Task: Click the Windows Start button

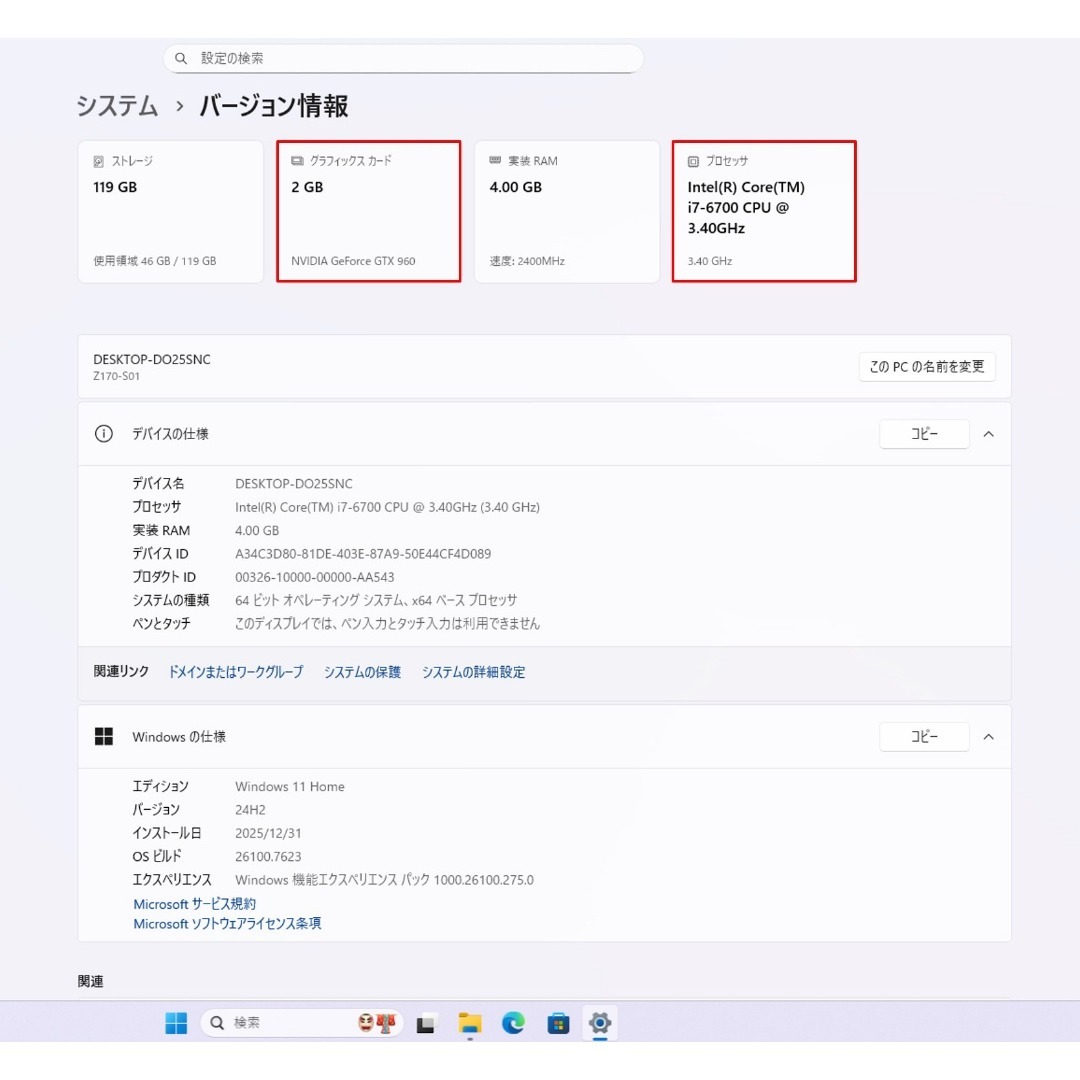Action: click(176, 1023)
